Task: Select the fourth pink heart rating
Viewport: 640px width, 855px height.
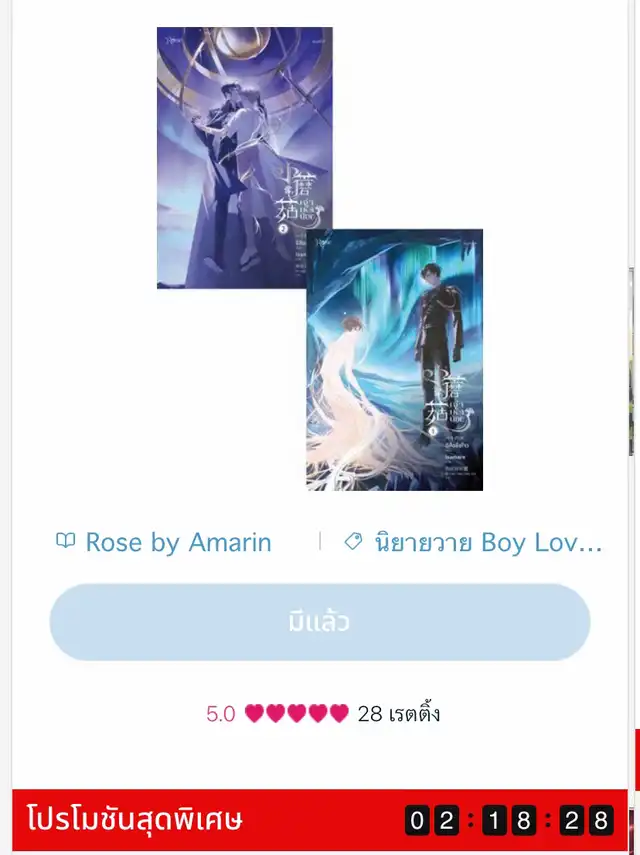Action: coord(318,713)
